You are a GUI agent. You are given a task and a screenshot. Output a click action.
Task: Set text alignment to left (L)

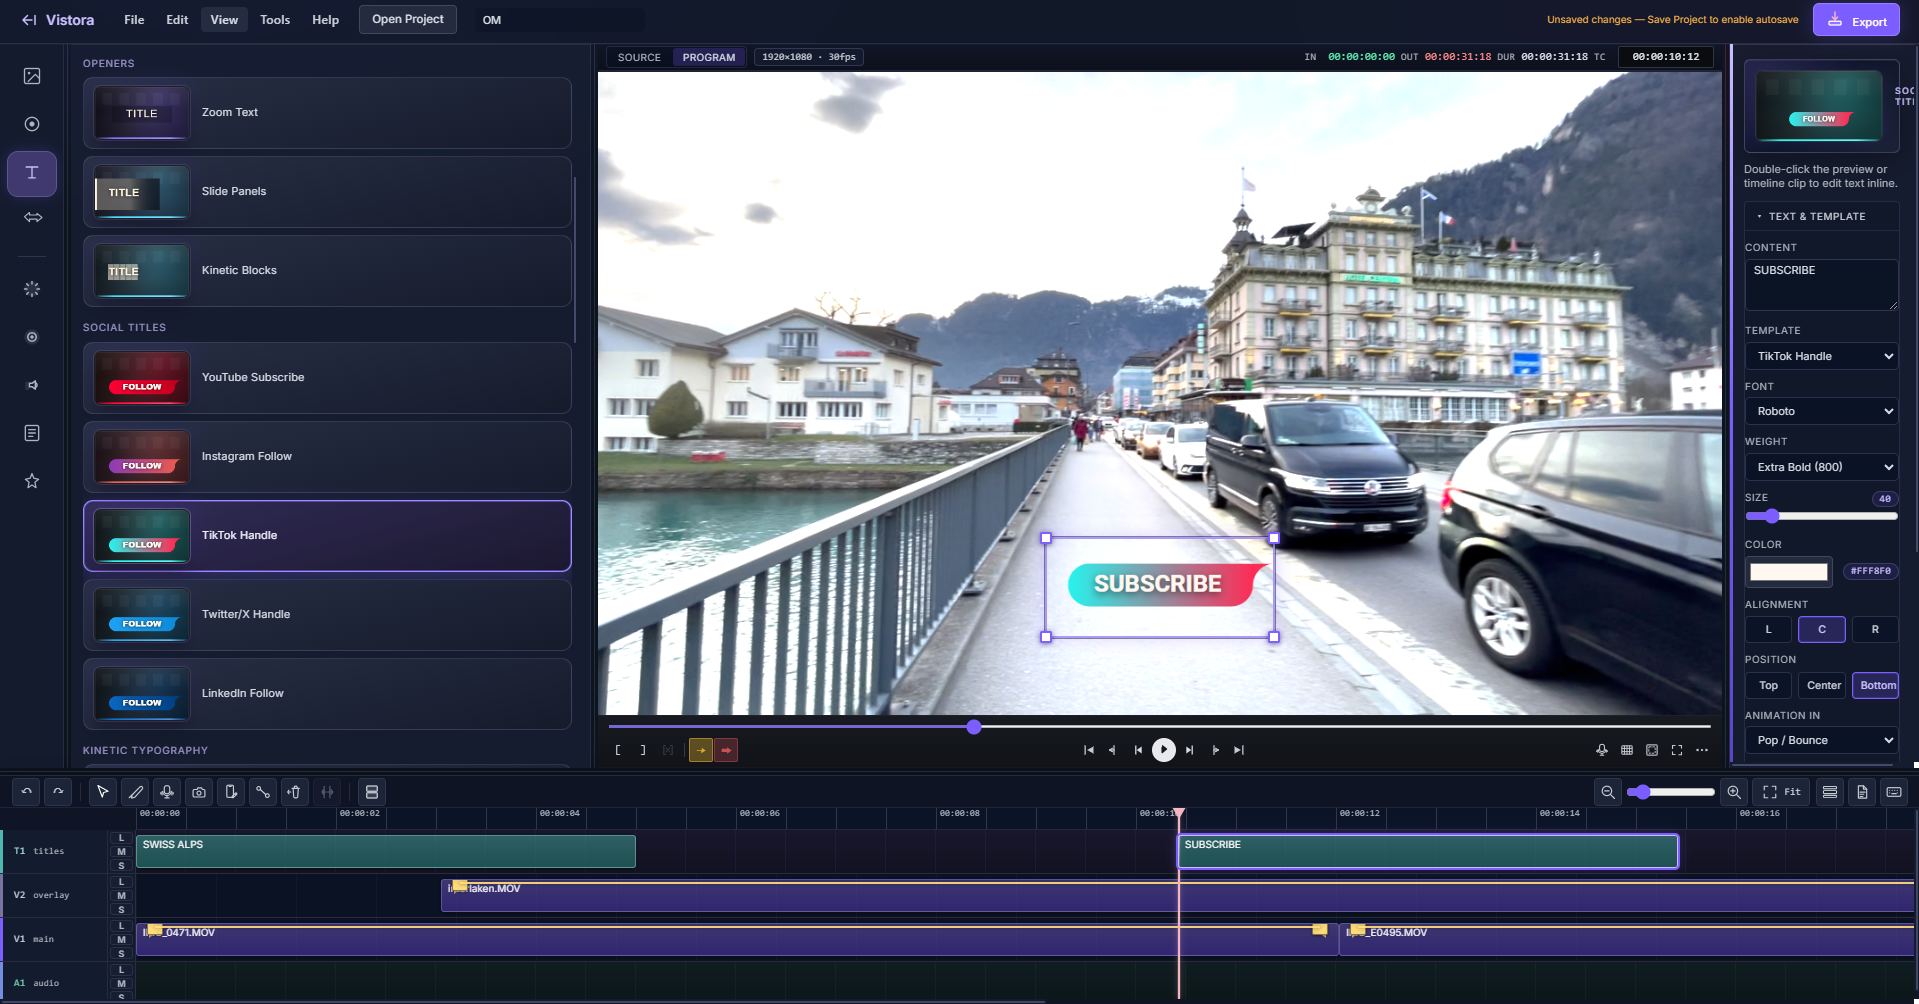click(1768, 630)
